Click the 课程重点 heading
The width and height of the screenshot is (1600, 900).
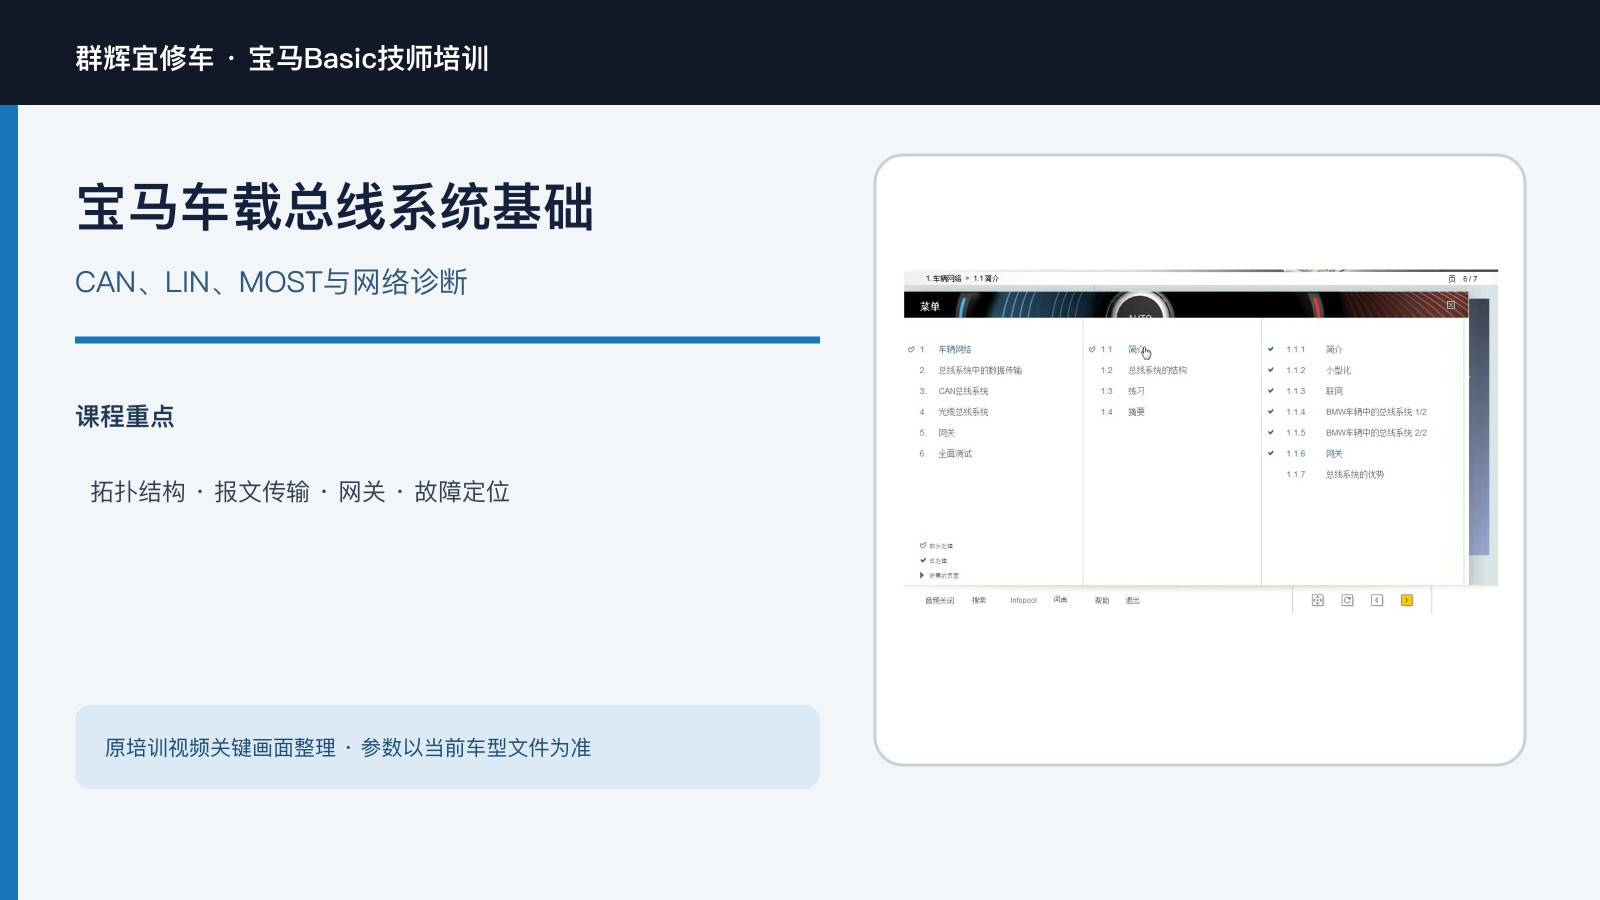pyautogui.click(x=125, y=417)
